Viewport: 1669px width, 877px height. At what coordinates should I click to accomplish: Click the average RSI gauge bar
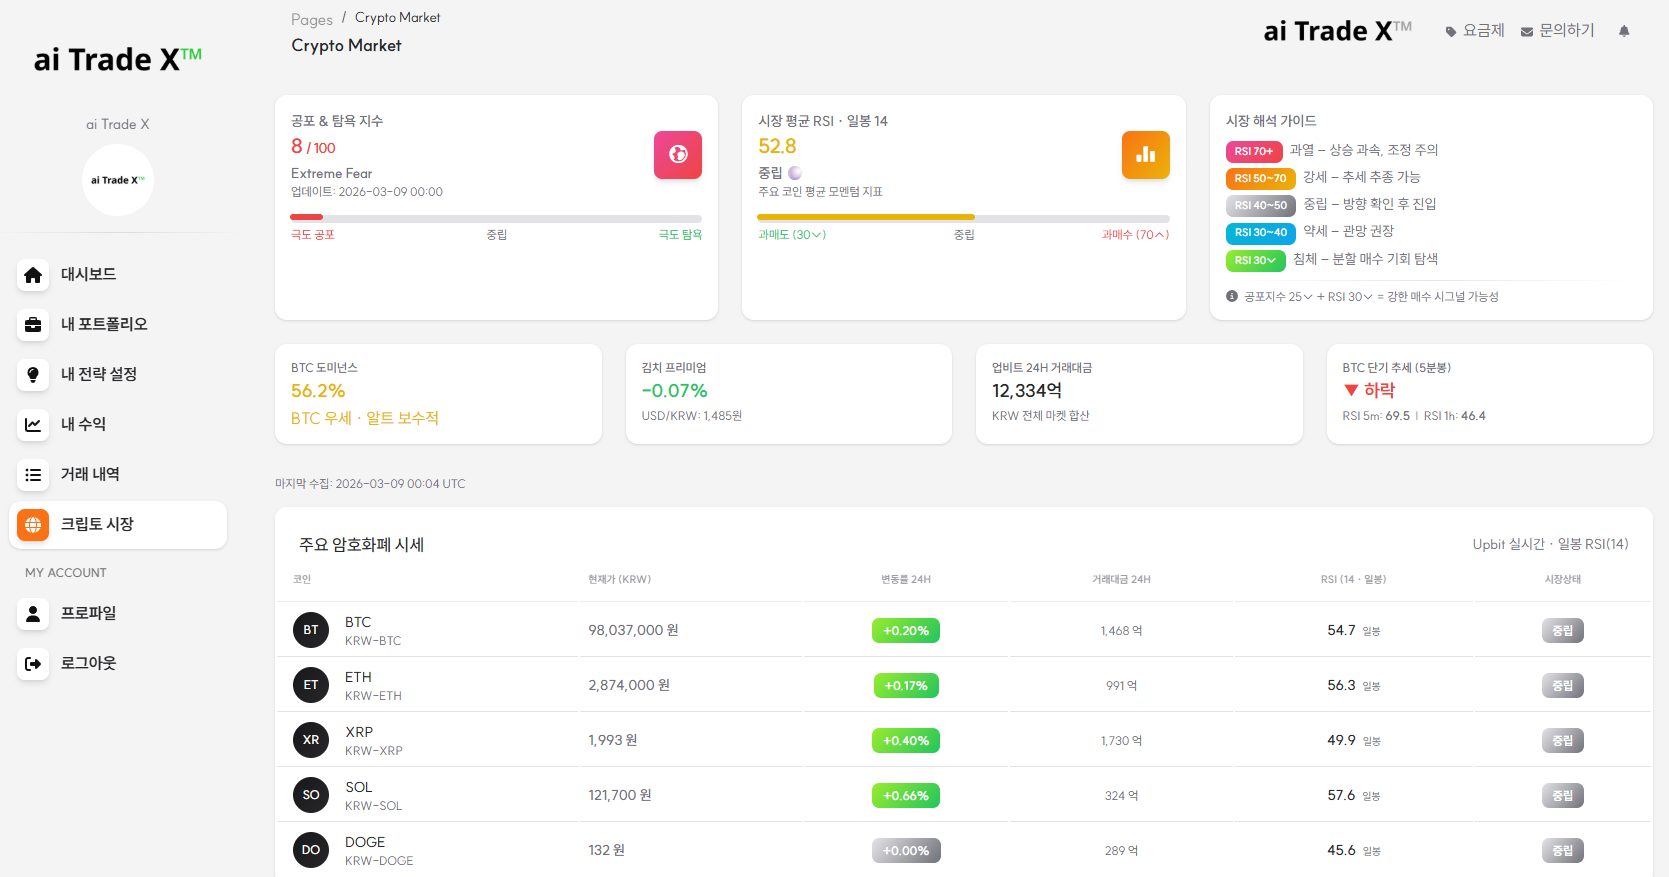coord(963,217)
